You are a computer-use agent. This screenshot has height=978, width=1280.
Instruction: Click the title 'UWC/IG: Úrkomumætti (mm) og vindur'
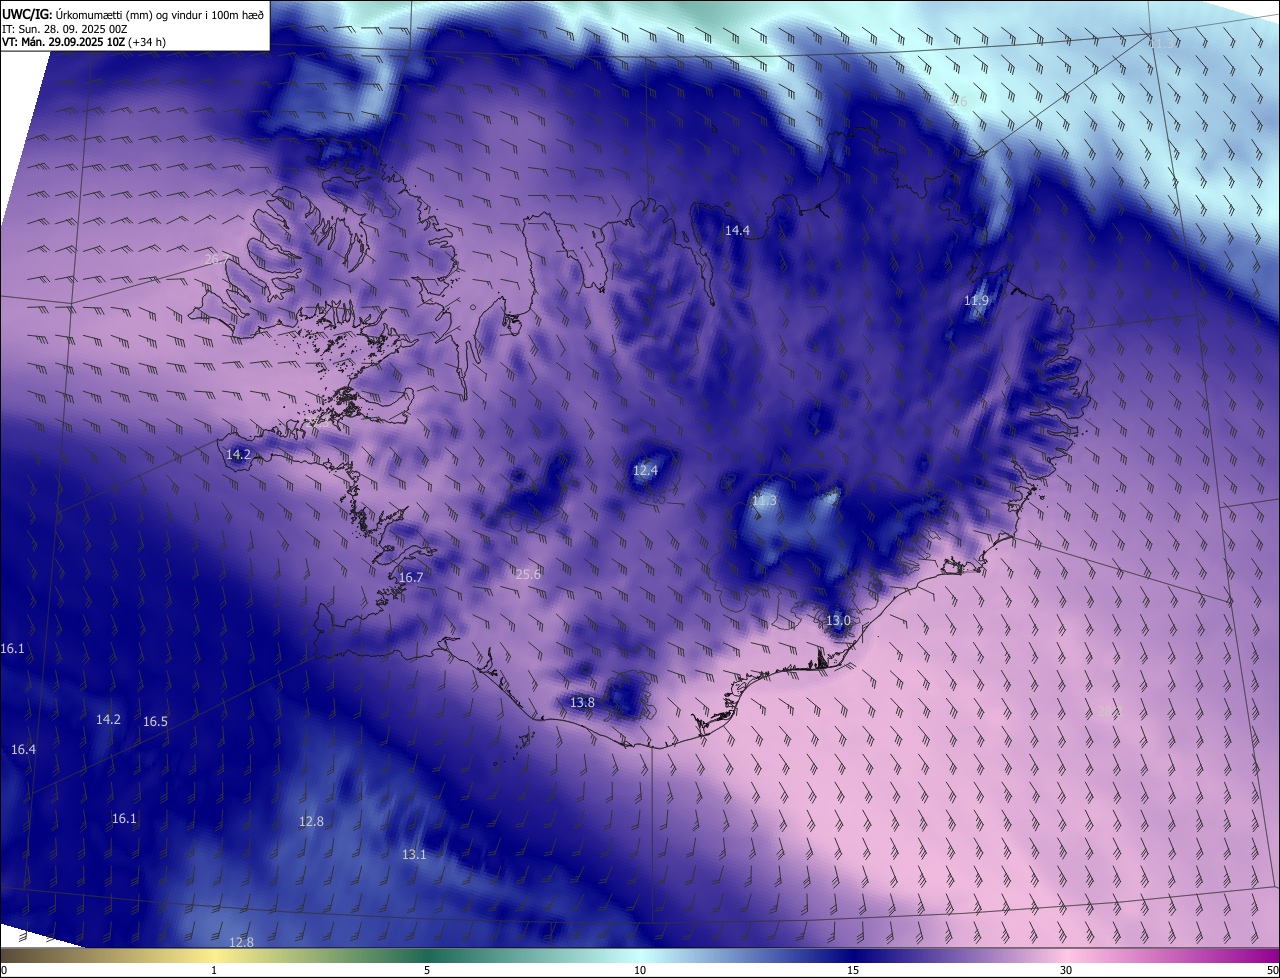(133, 14)
